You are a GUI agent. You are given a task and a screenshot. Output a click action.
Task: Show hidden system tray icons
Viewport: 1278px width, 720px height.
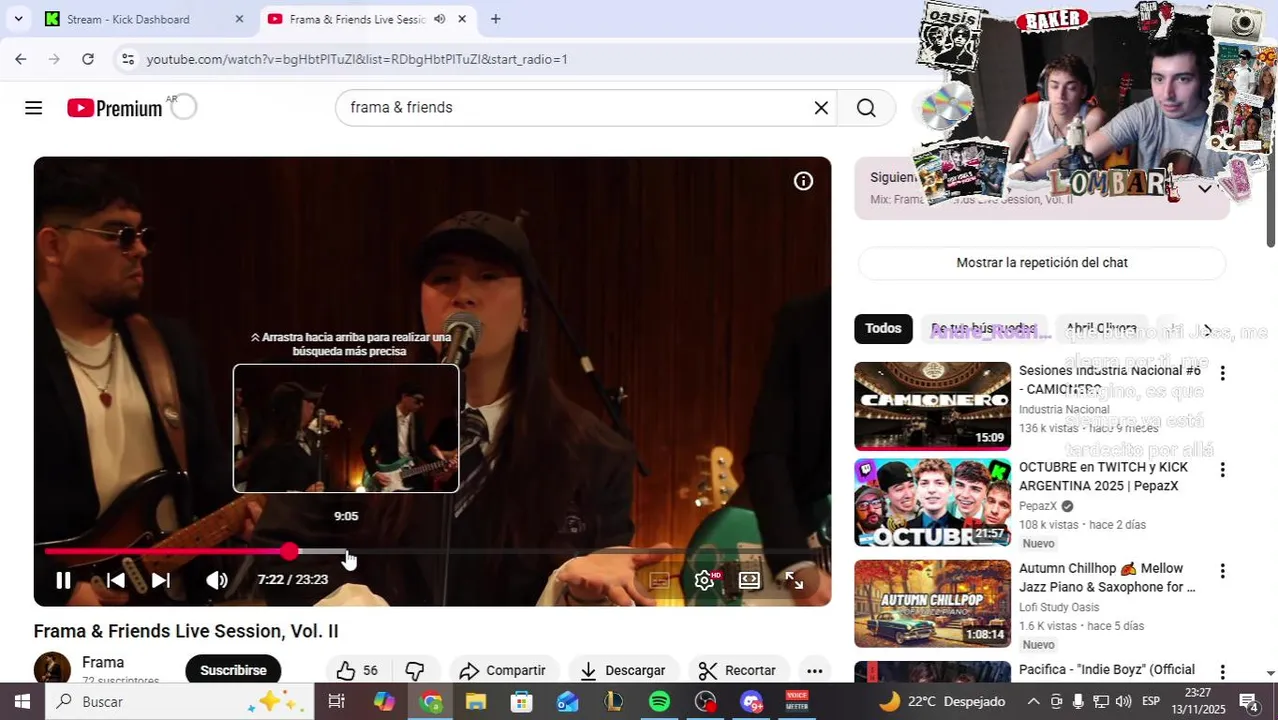coord(1034,702)
